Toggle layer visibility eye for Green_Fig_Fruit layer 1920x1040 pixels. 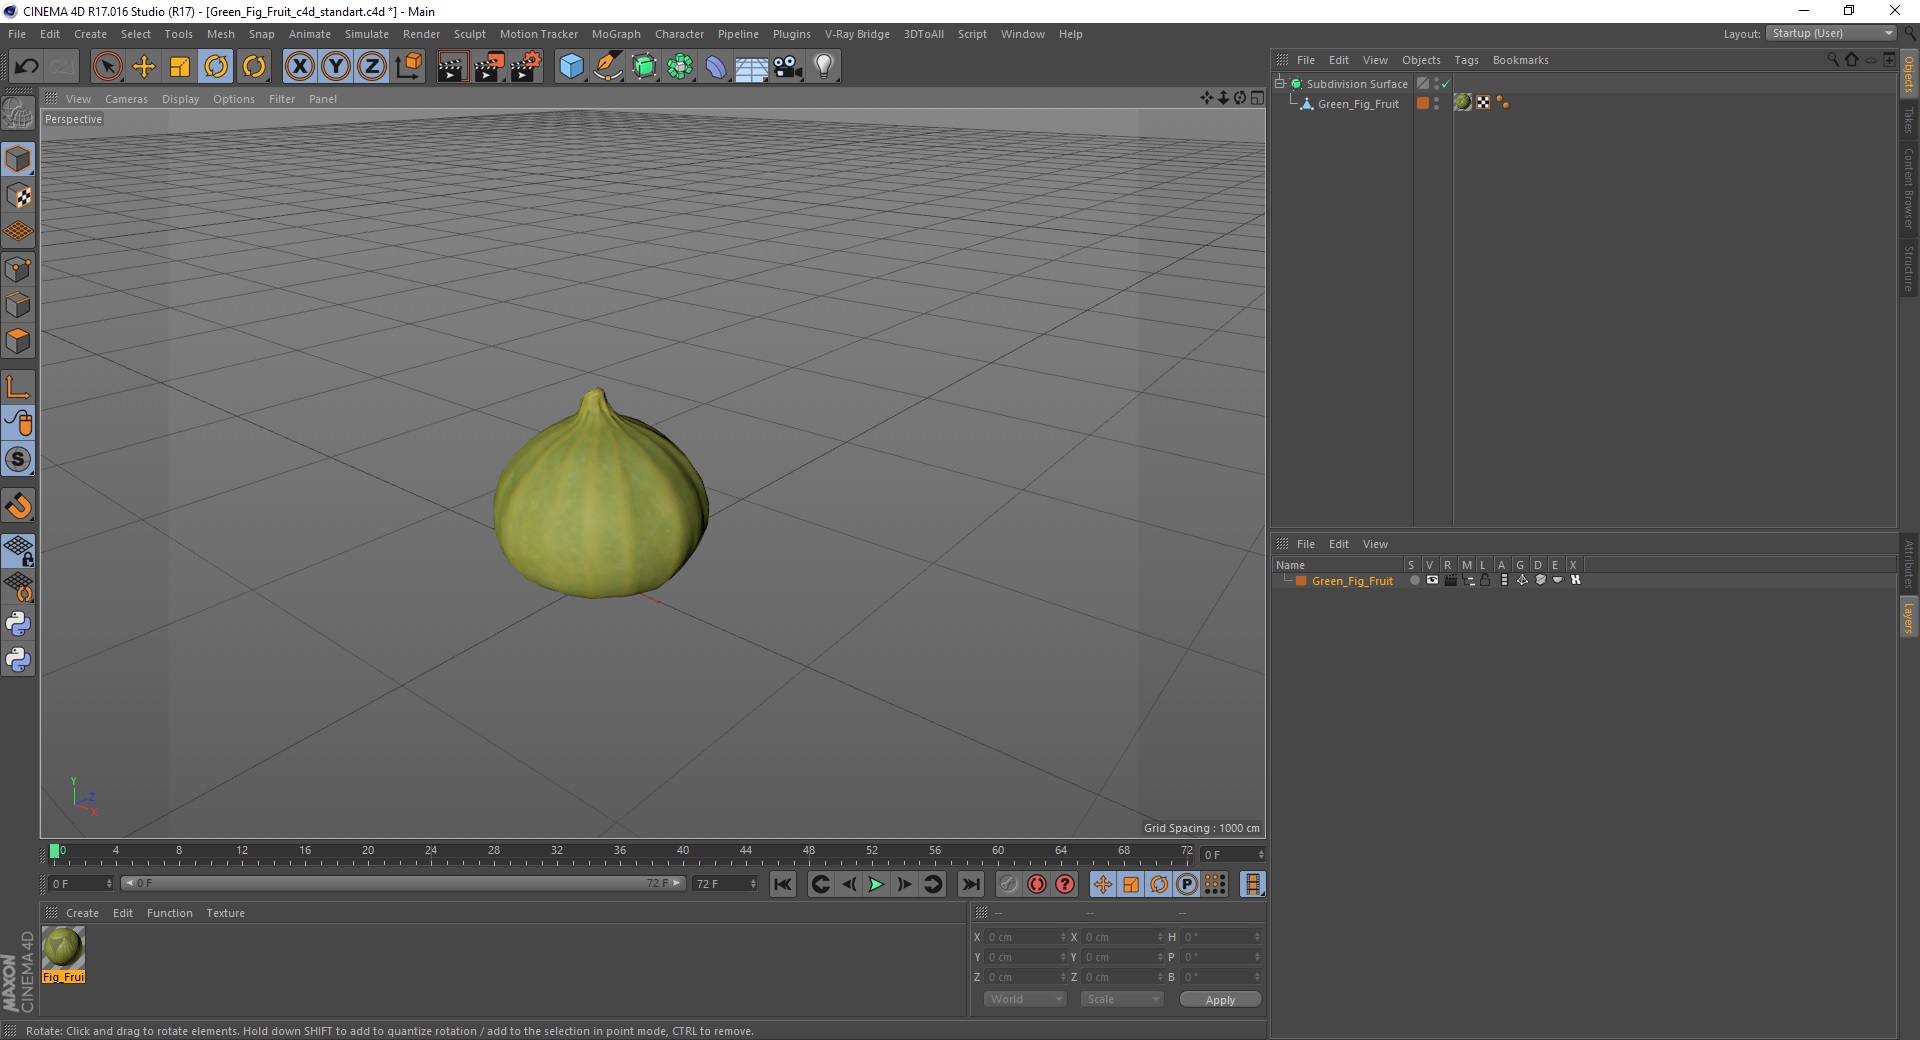click(1432, 580)
